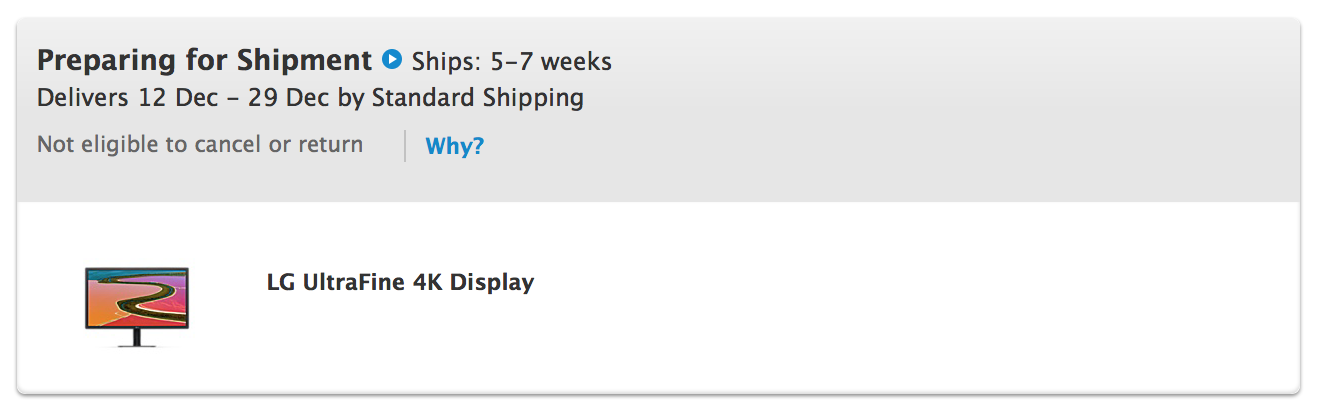Viewport: 1320px width, 414px height.
Task: Open the LG UltraFine 4K Display product title
Action: click(x=400, y=282)
